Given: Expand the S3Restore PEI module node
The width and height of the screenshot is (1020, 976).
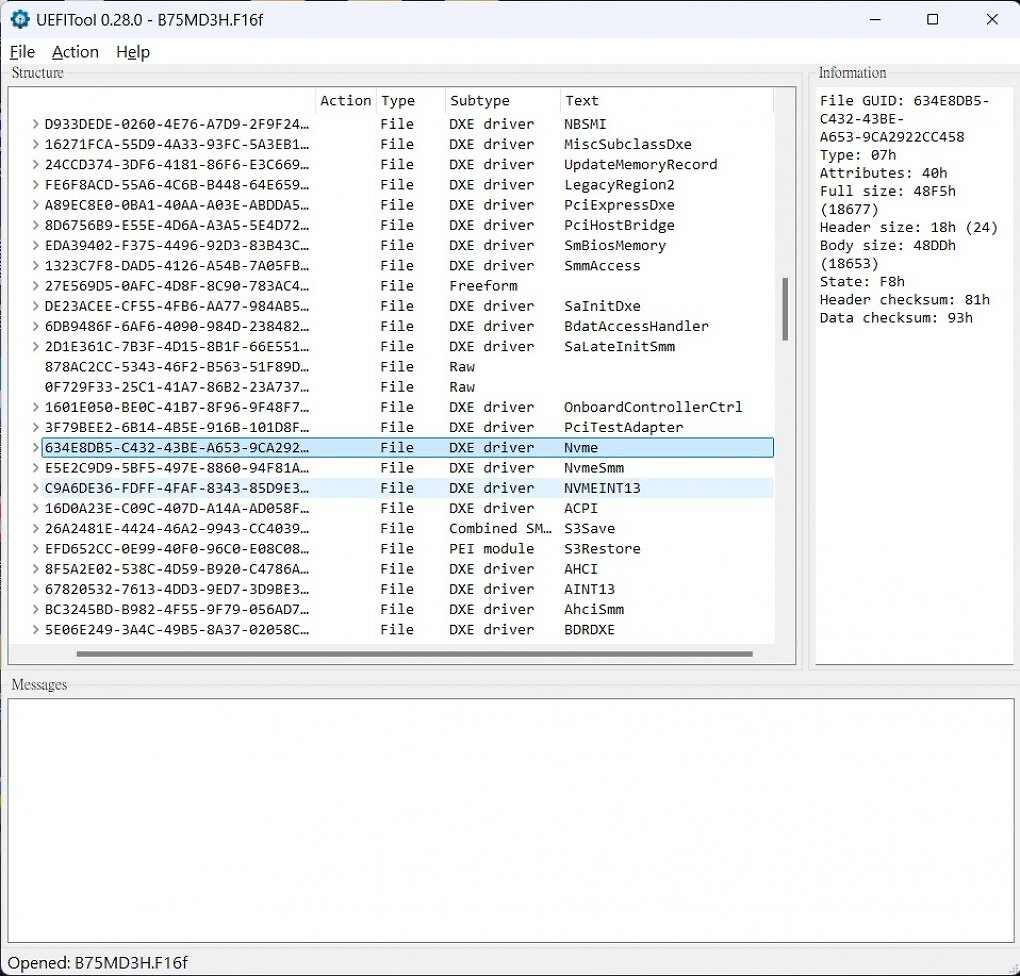Looking at the screenshot, I should 36,549.
